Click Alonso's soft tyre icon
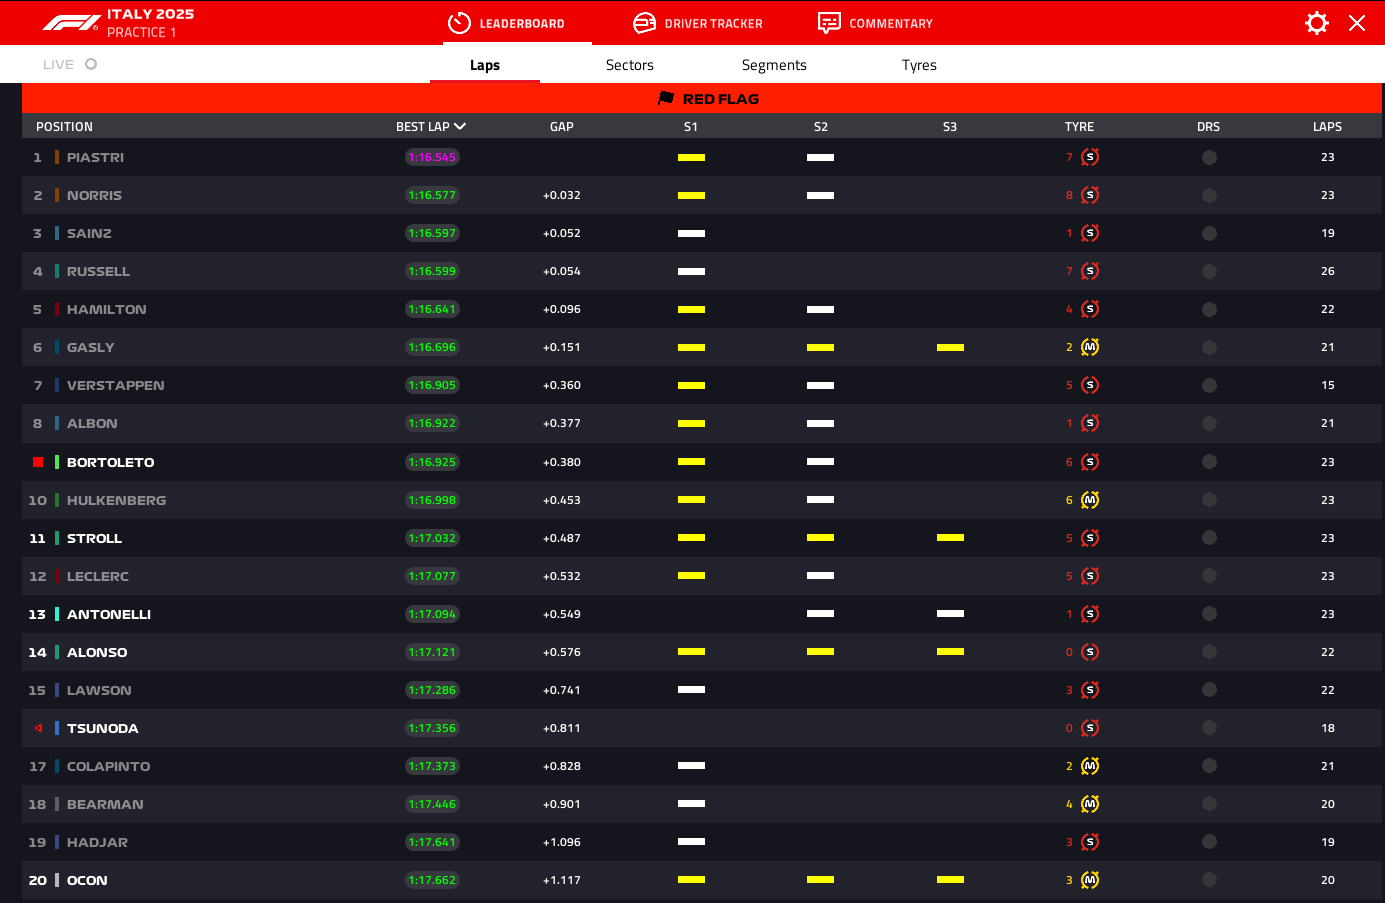This screenshot has height=903, width=1385. [x=1090, y=652]
